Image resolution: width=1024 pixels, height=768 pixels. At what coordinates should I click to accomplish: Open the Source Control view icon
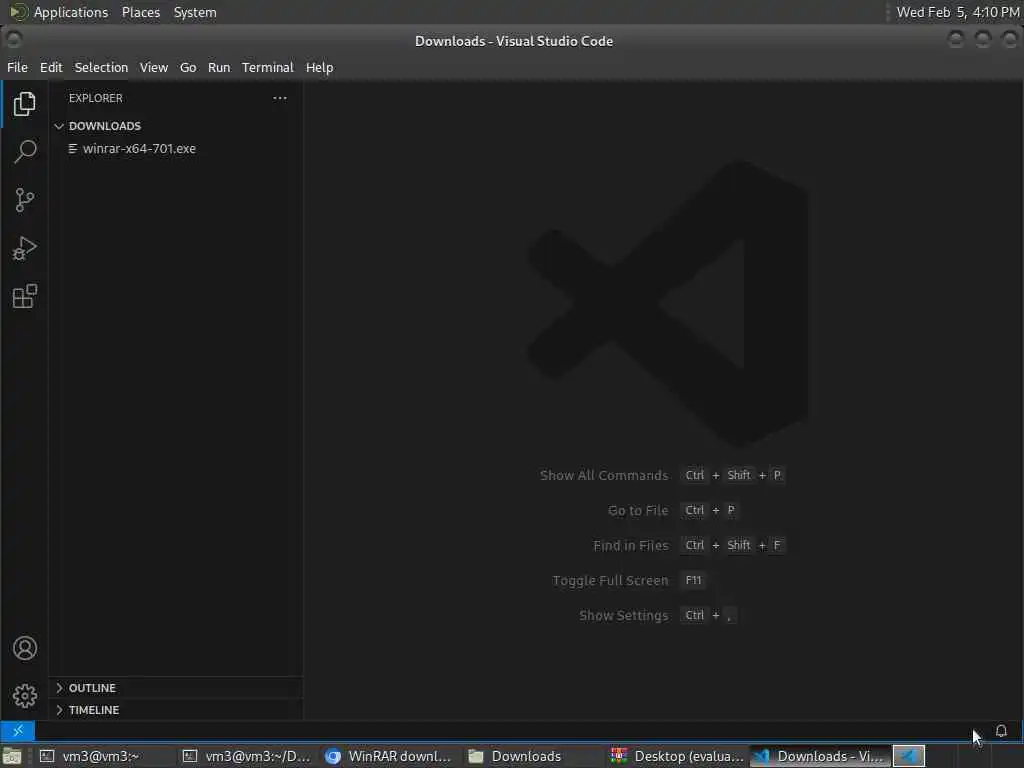pyautogui.click(x=24, y=200)
